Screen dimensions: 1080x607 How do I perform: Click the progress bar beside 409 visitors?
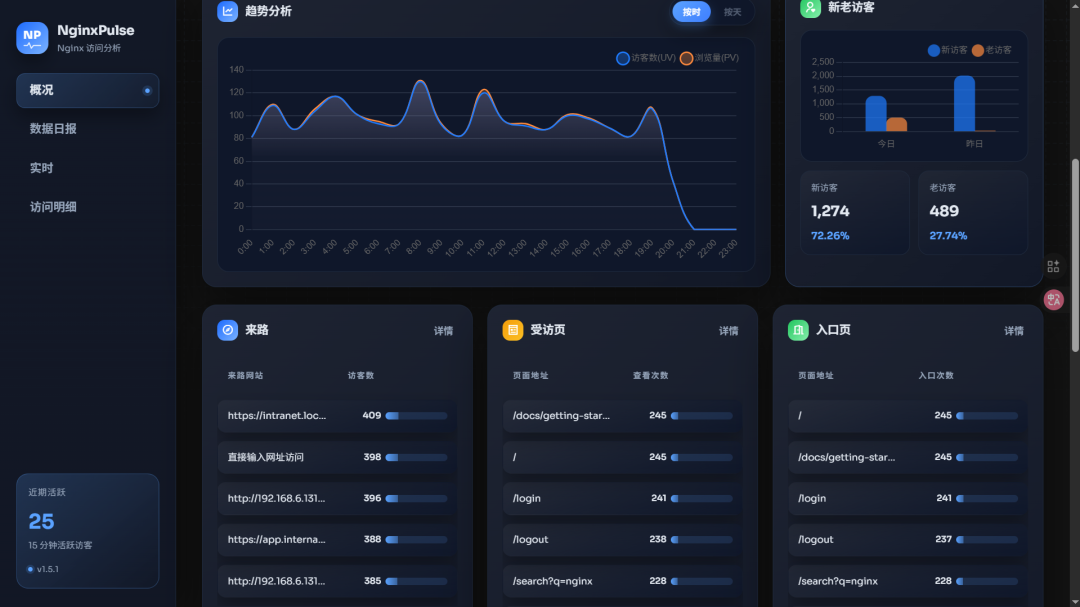[417, 416]
